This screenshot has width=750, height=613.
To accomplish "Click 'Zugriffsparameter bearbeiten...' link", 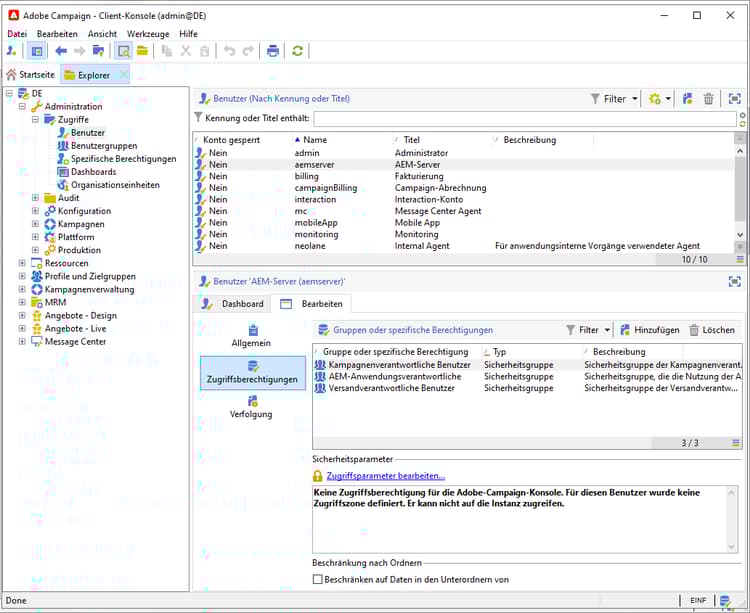I will 385,476.
